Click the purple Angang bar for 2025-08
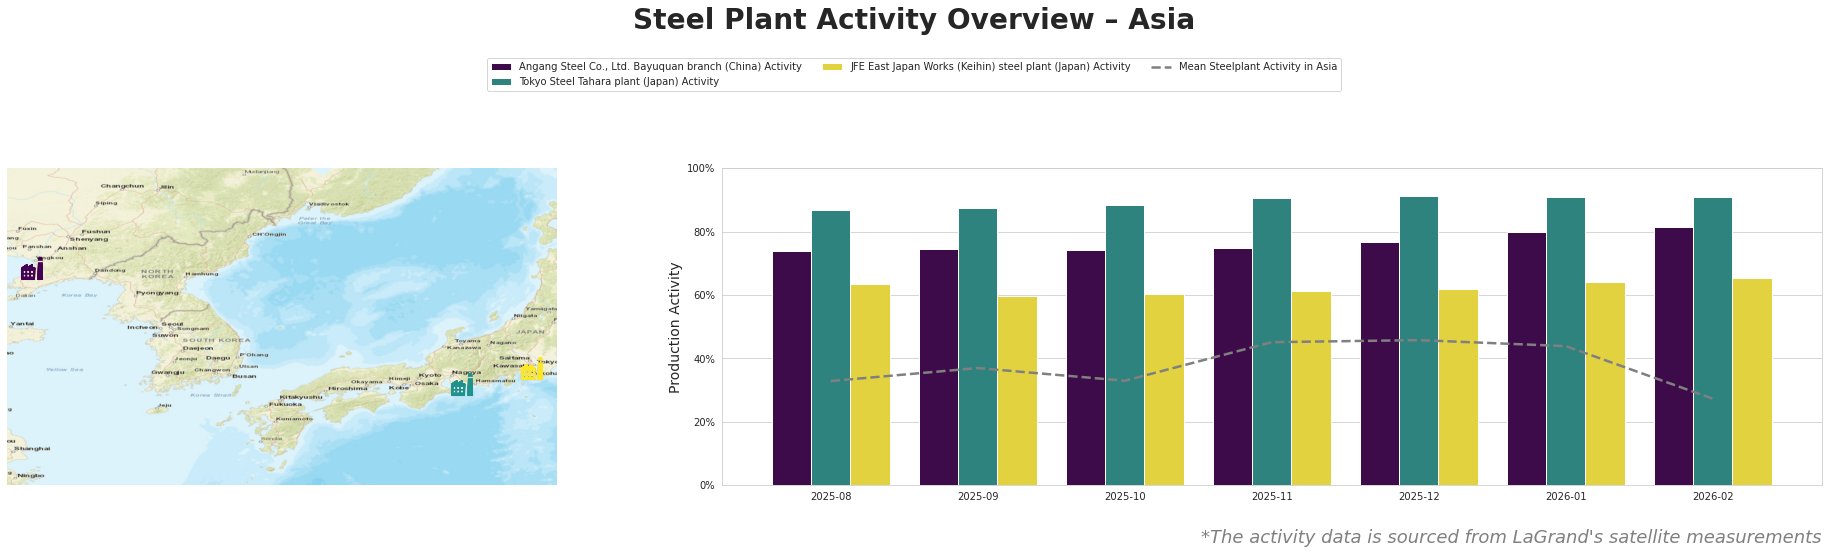This screenshot has height=554, width=1828. point(792,368)
